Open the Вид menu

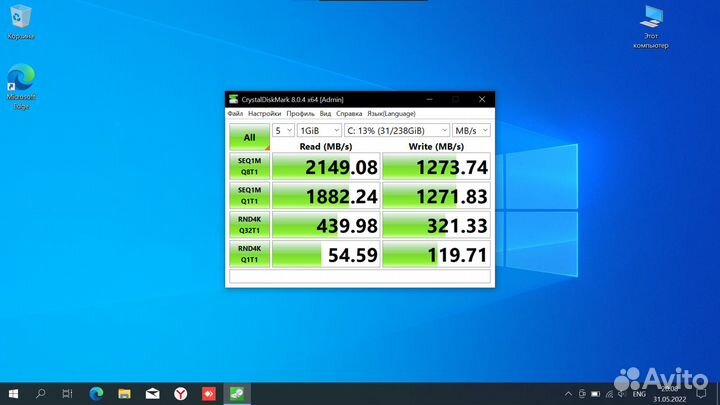325,113
